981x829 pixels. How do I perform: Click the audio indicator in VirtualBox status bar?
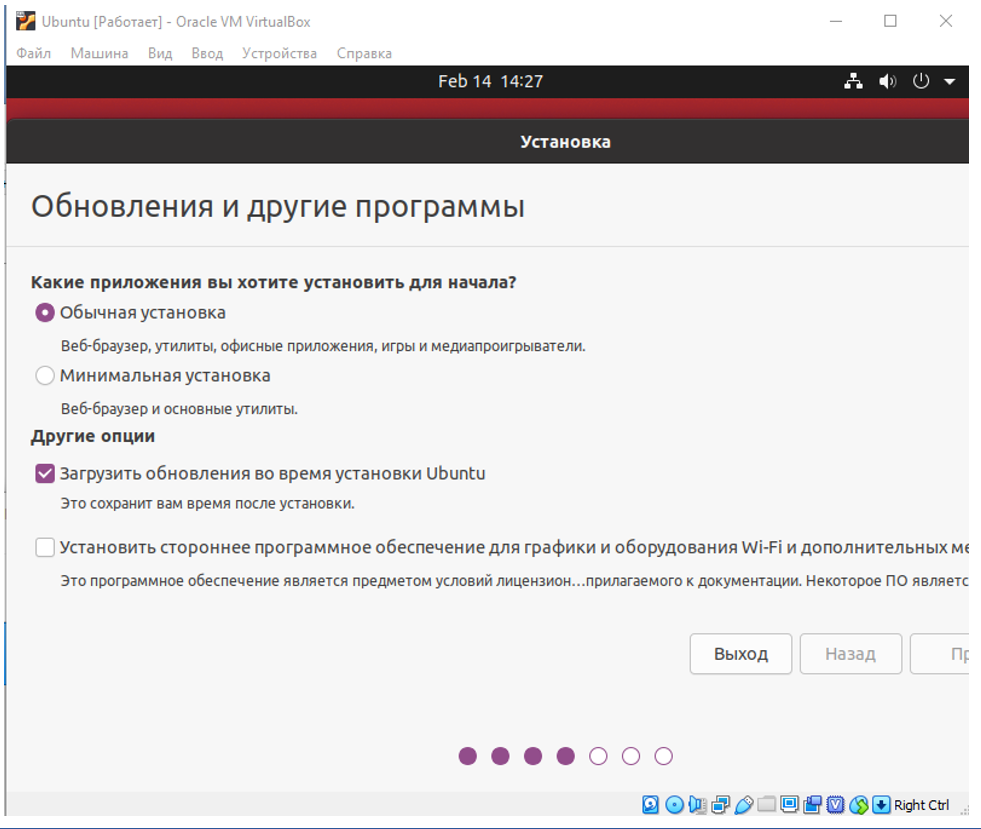pyautogui.click(x=697, y=805)
